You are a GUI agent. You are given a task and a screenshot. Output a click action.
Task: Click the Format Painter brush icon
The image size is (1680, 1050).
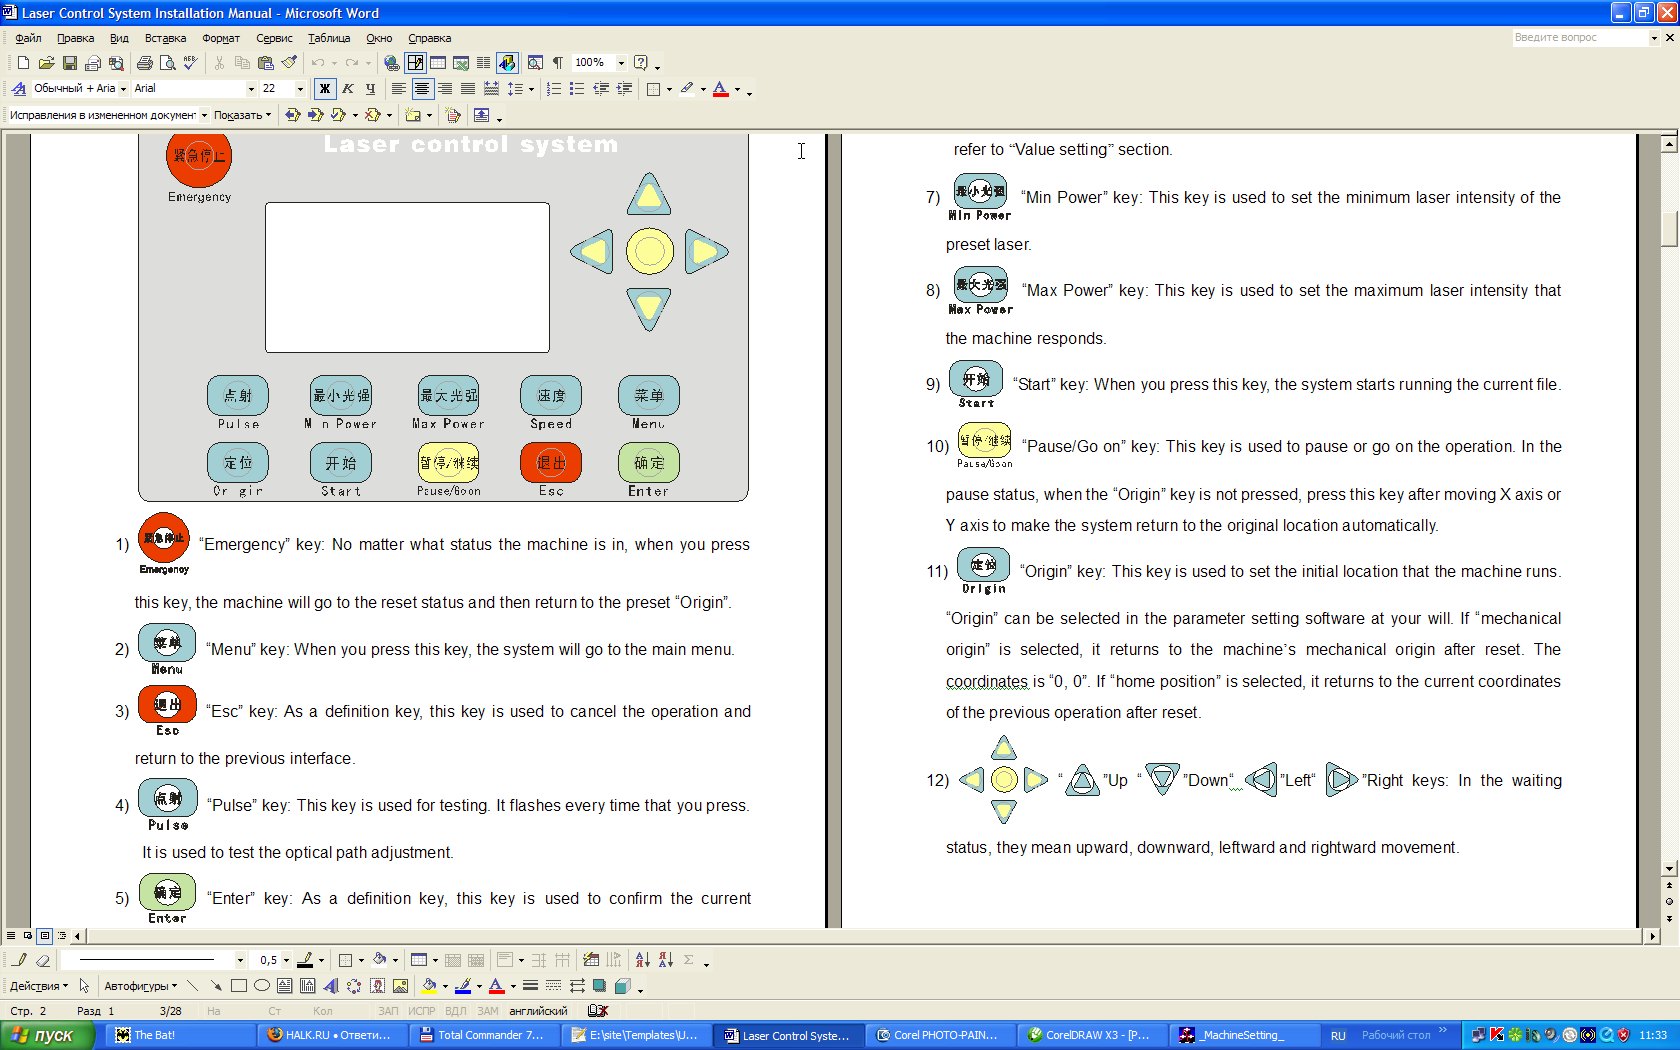coord(289,63)
